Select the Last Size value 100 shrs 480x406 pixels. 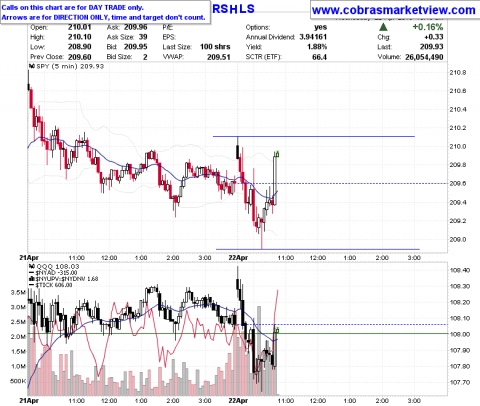click(215, 47)
